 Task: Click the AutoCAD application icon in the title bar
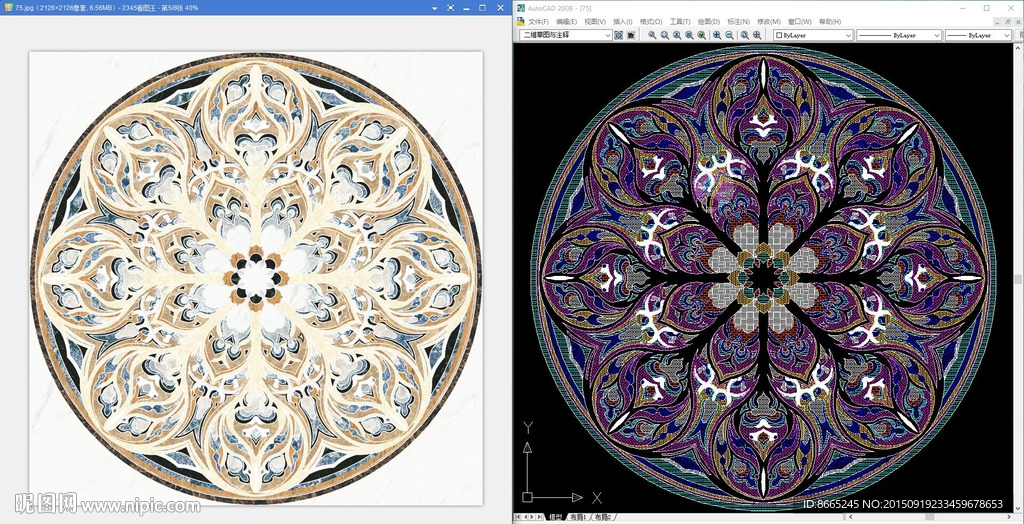tap(520, 8)
